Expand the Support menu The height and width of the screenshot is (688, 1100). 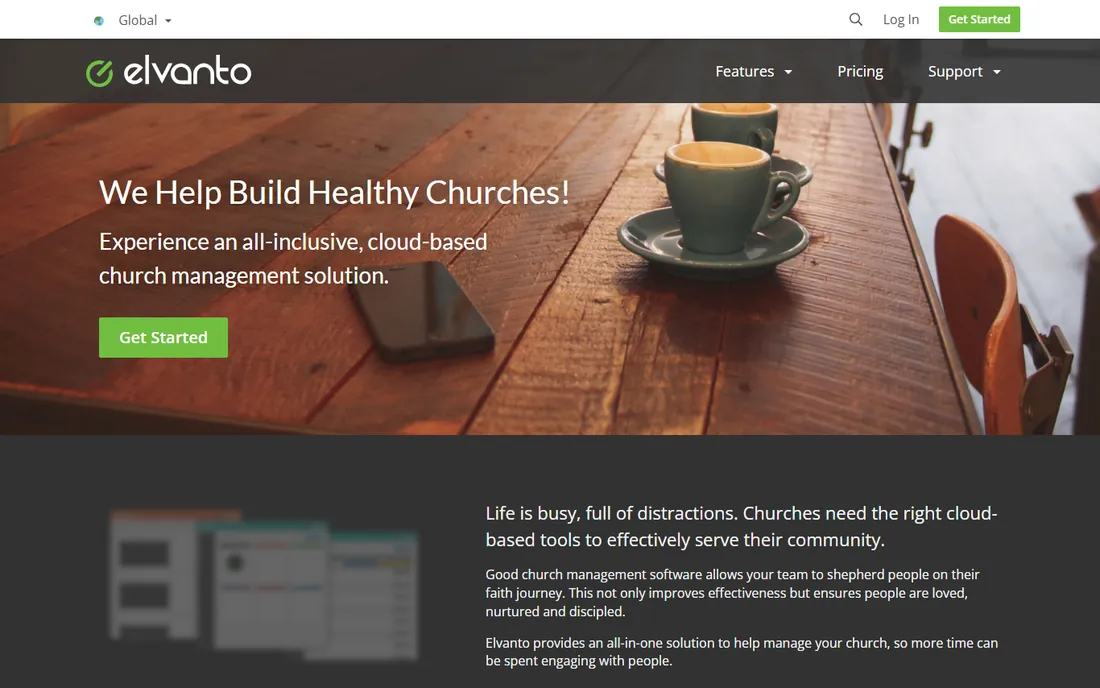964,72
